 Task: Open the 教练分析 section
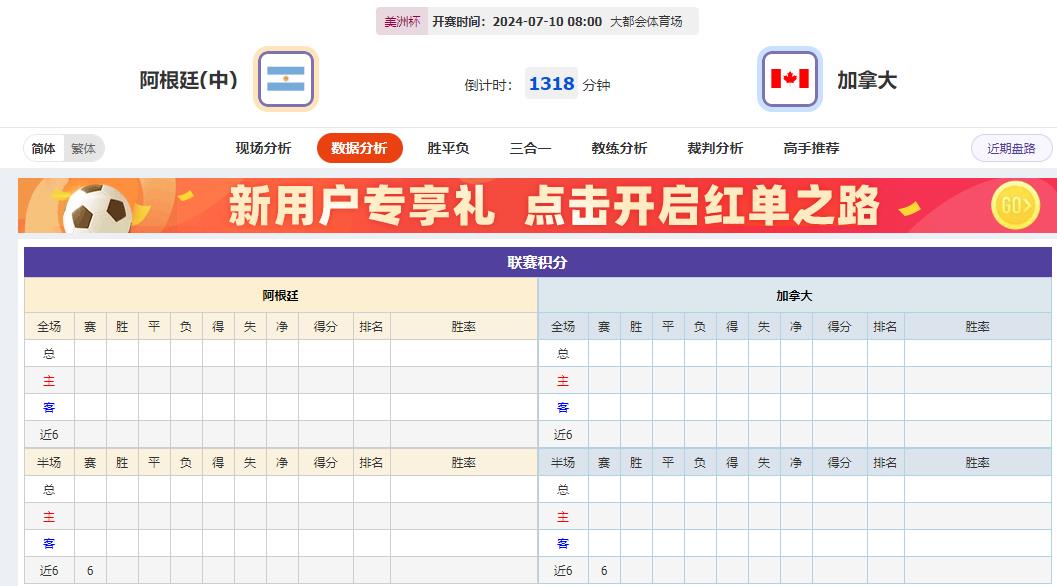point(621,146)
